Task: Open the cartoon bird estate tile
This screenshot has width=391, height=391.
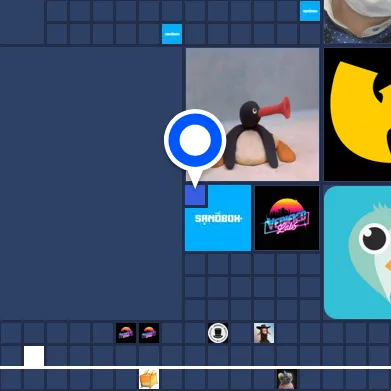Action: 357,252
